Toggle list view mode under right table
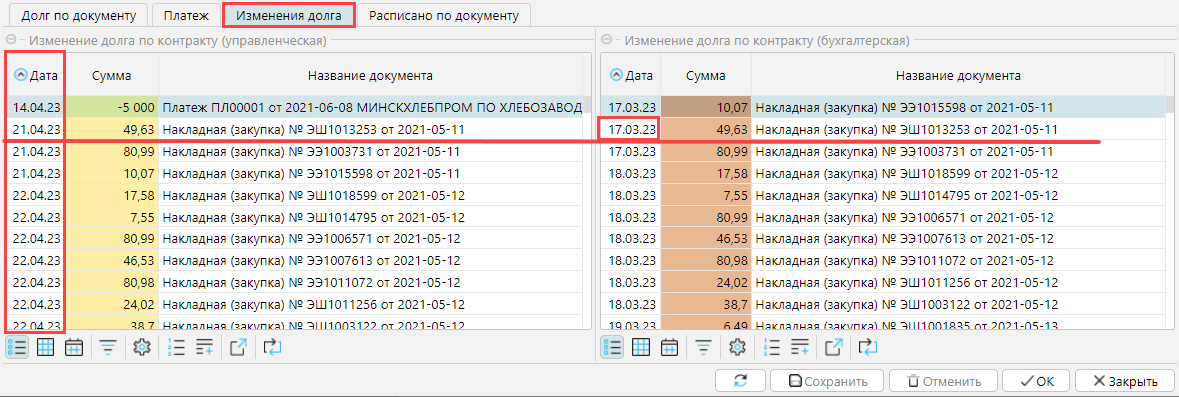 click(x=613, y=347)
